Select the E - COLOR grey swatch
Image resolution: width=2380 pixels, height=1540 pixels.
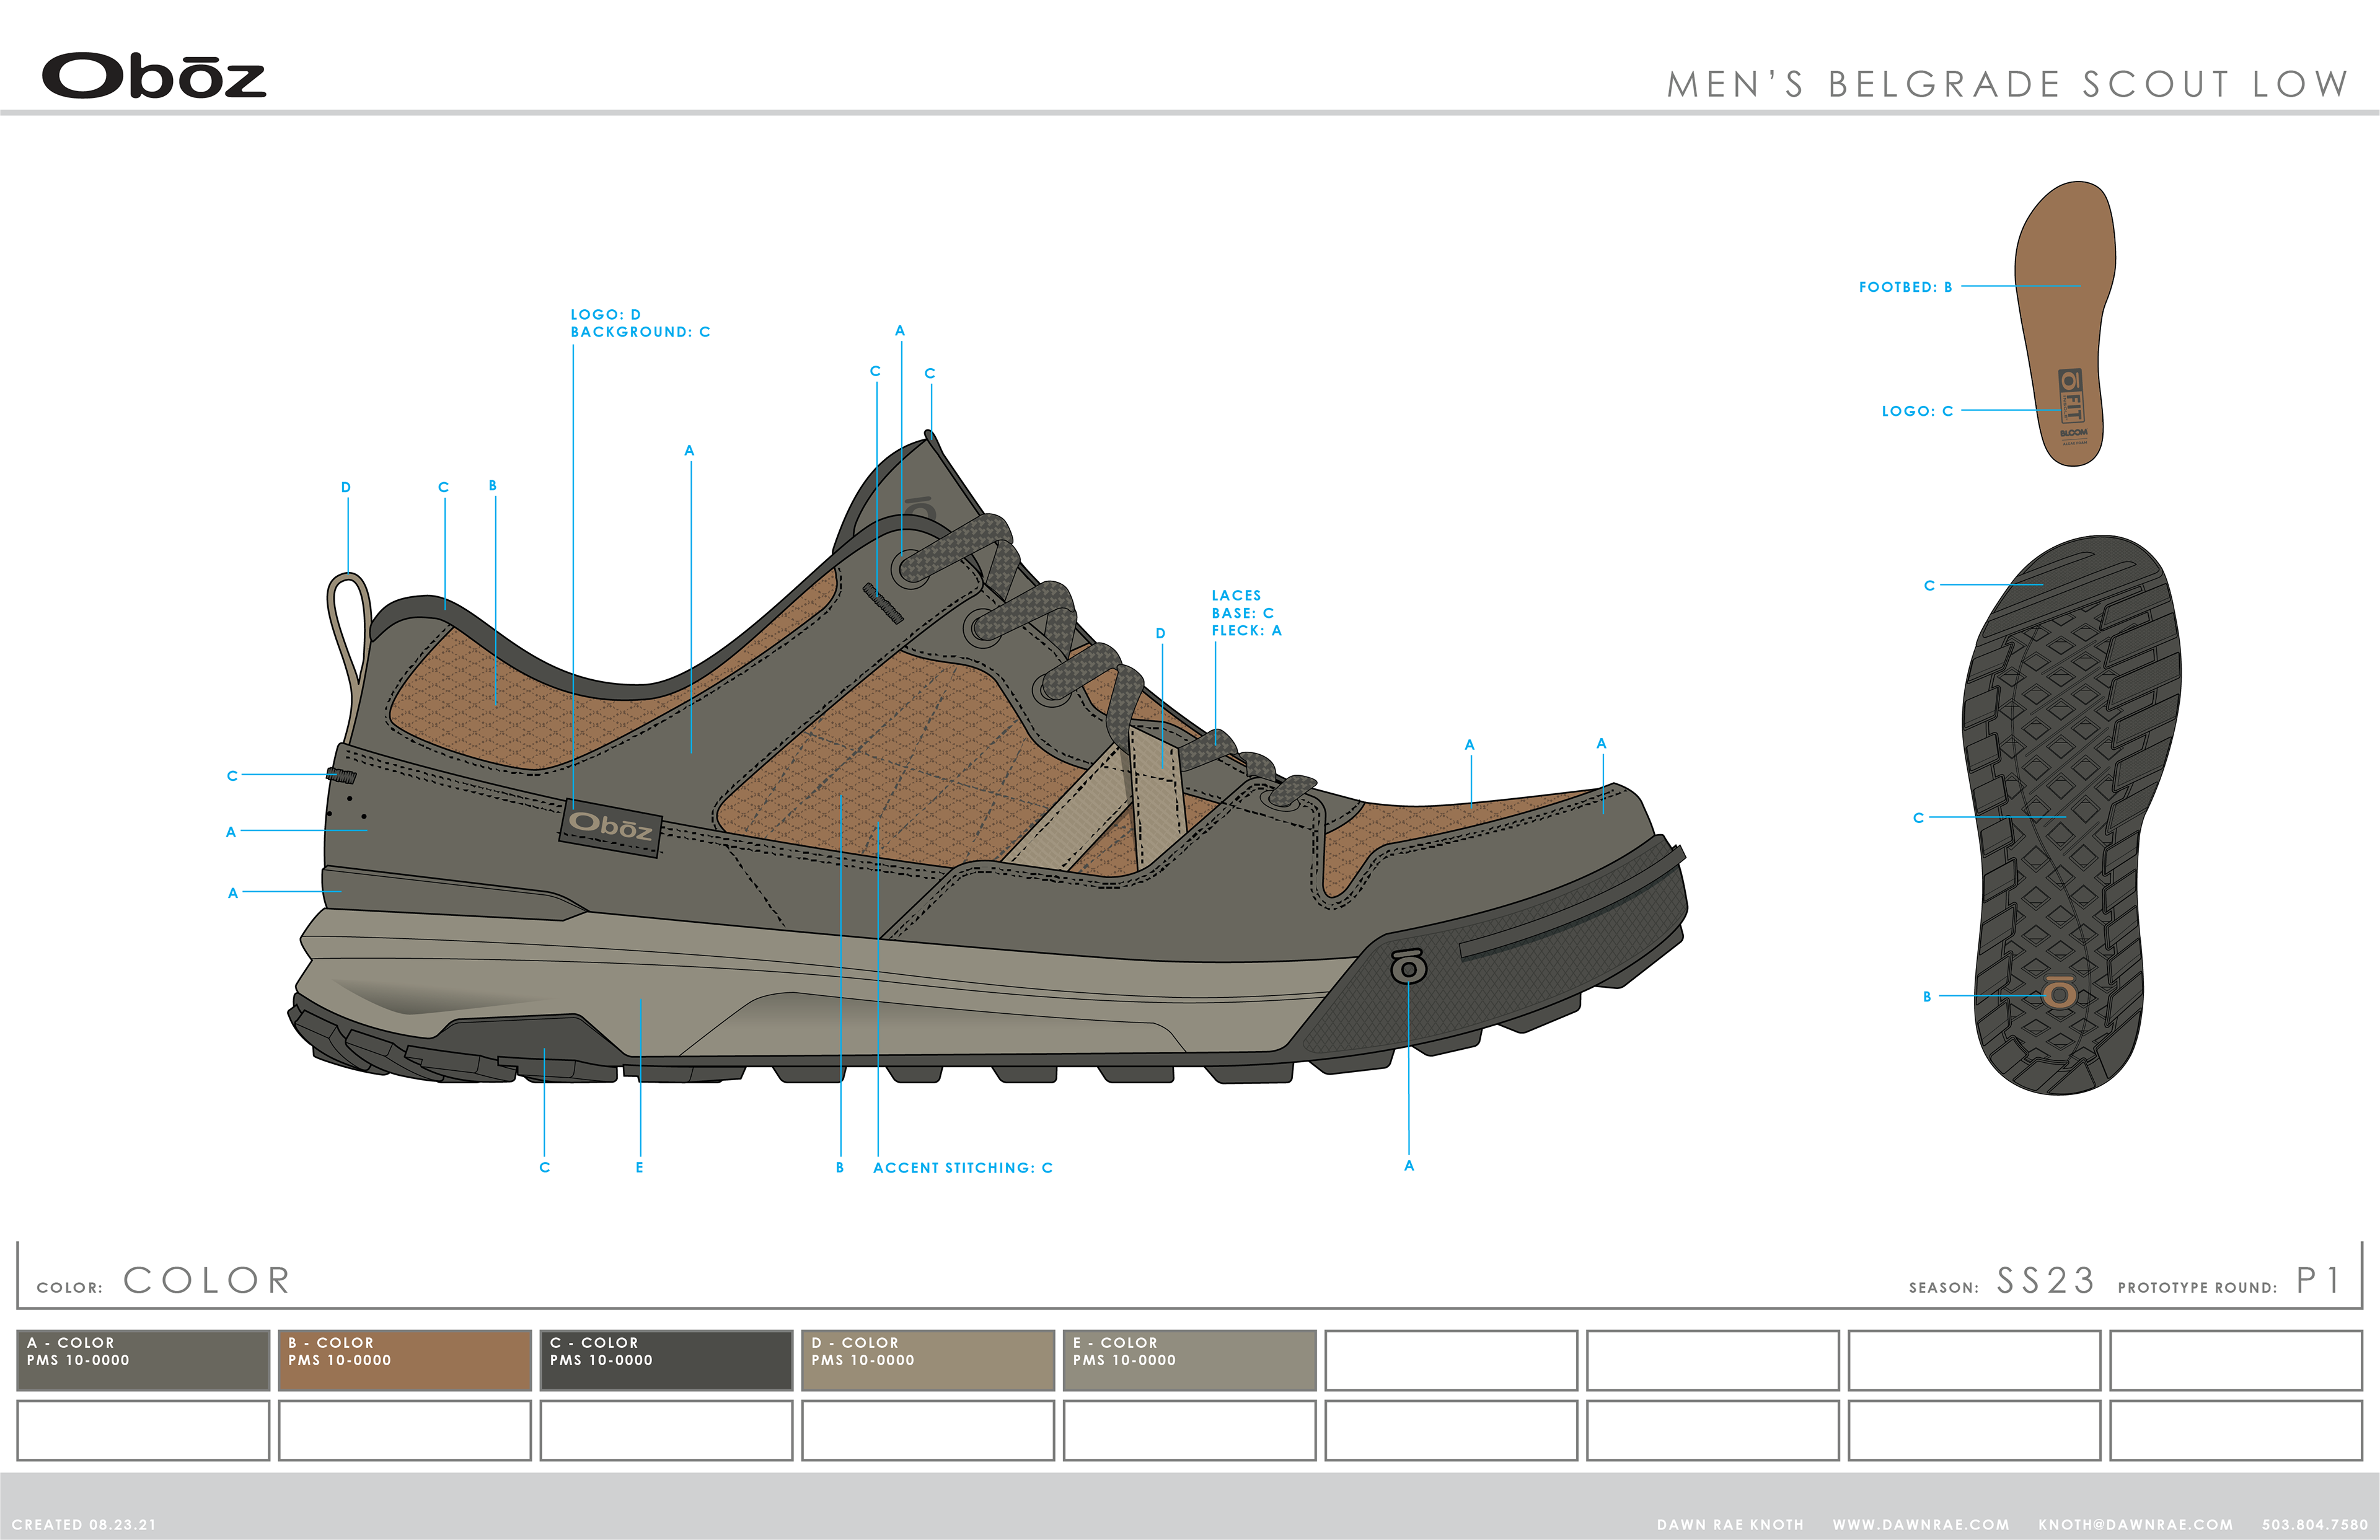click(1190, 1360)
